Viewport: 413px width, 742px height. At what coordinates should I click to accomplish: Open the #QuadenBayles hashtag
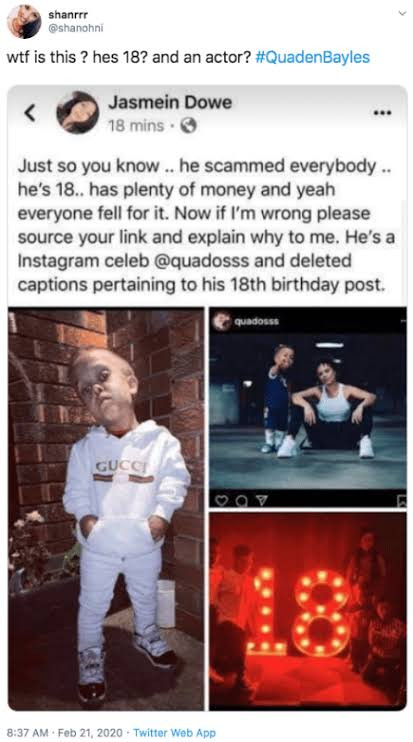312,58
